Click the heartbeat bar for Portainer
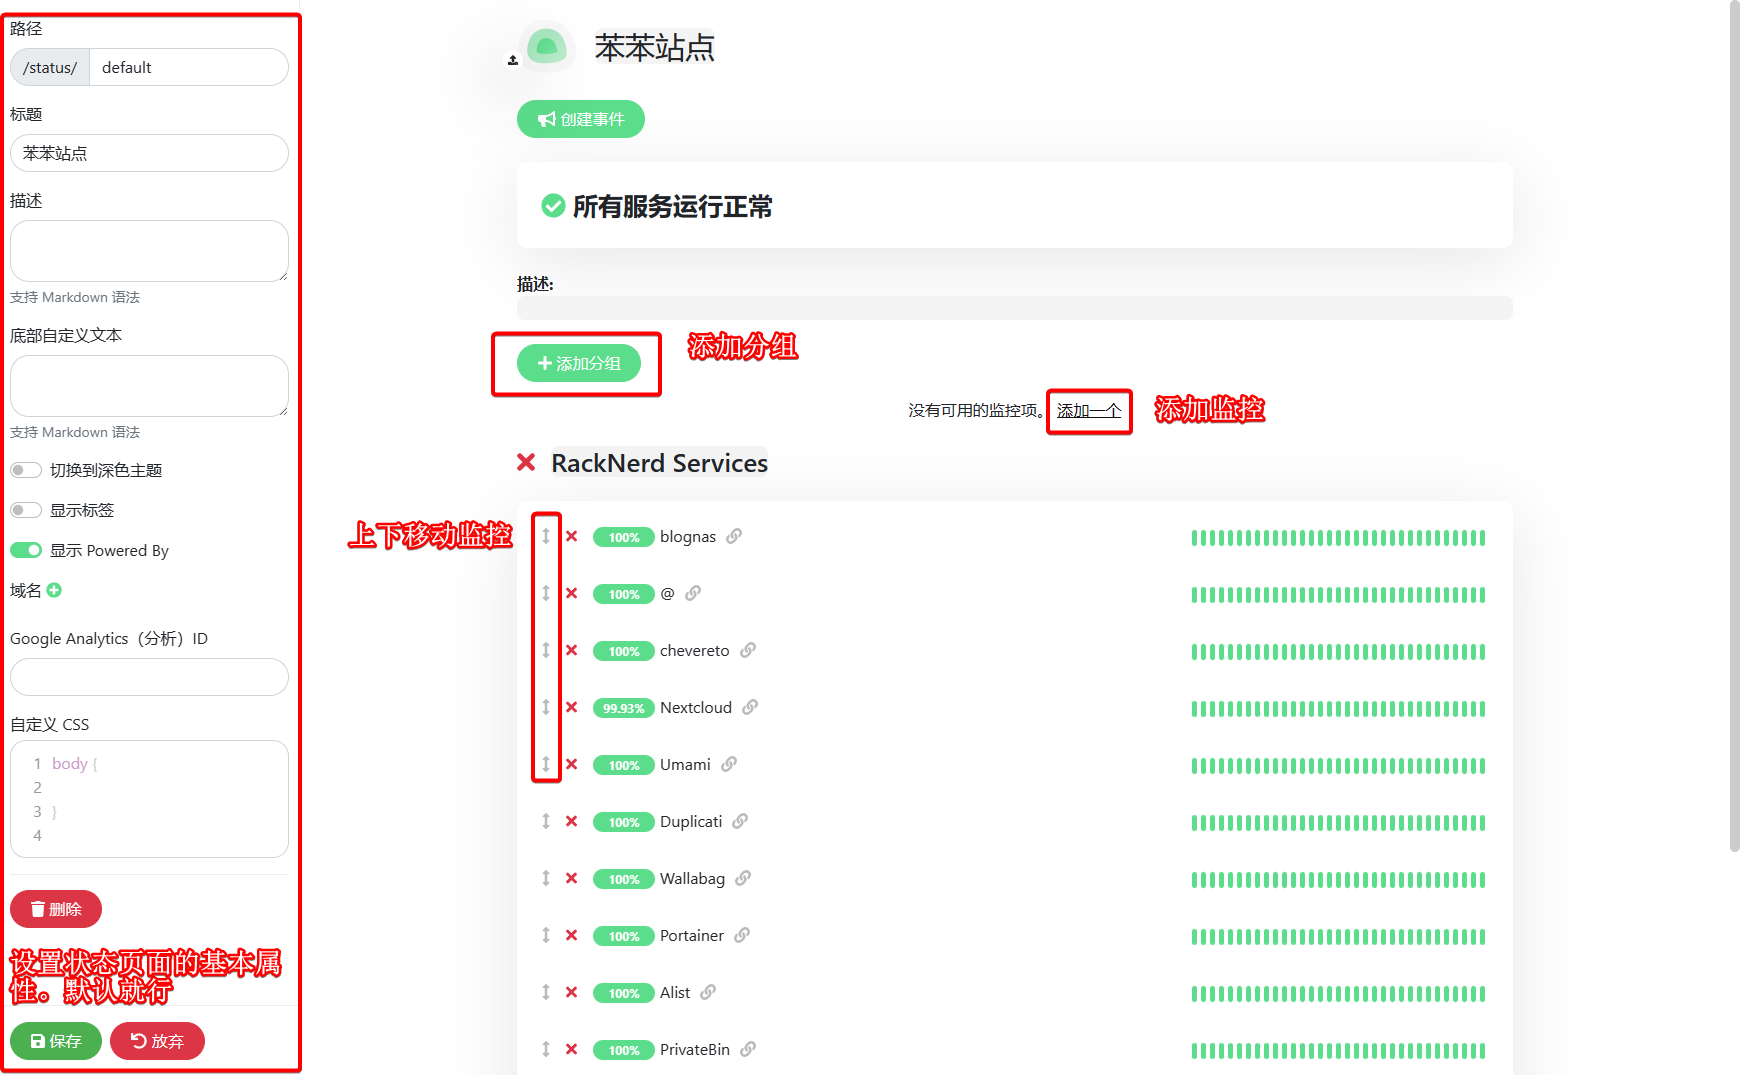The width and height of the screenshot is (1740, 1075). (x=1338, y=937)
